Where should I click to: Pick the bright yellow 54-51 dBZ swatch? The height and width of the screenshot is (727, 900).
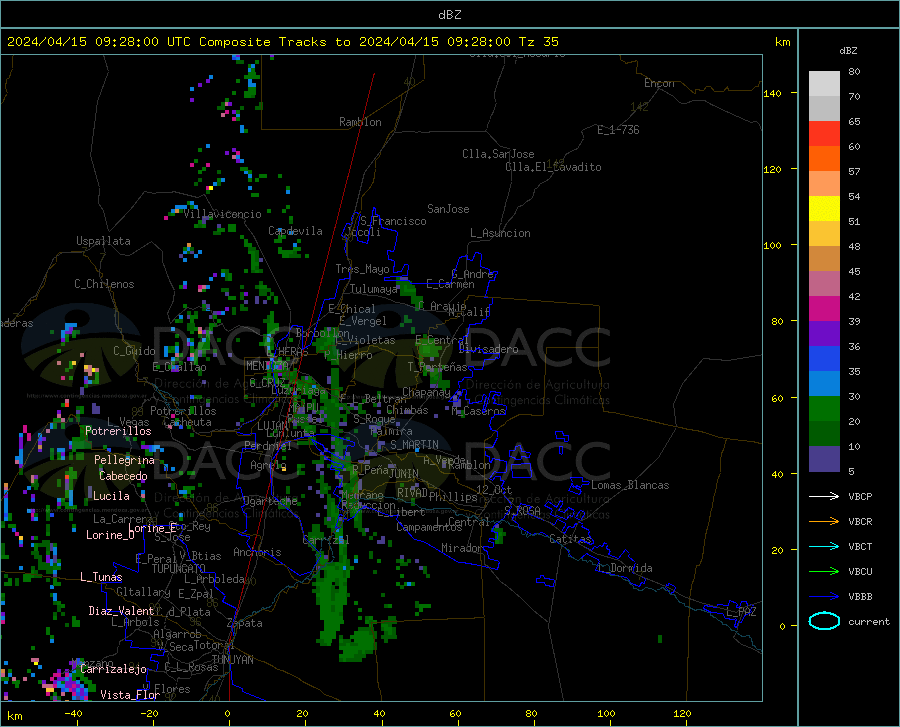coord(824,209)
